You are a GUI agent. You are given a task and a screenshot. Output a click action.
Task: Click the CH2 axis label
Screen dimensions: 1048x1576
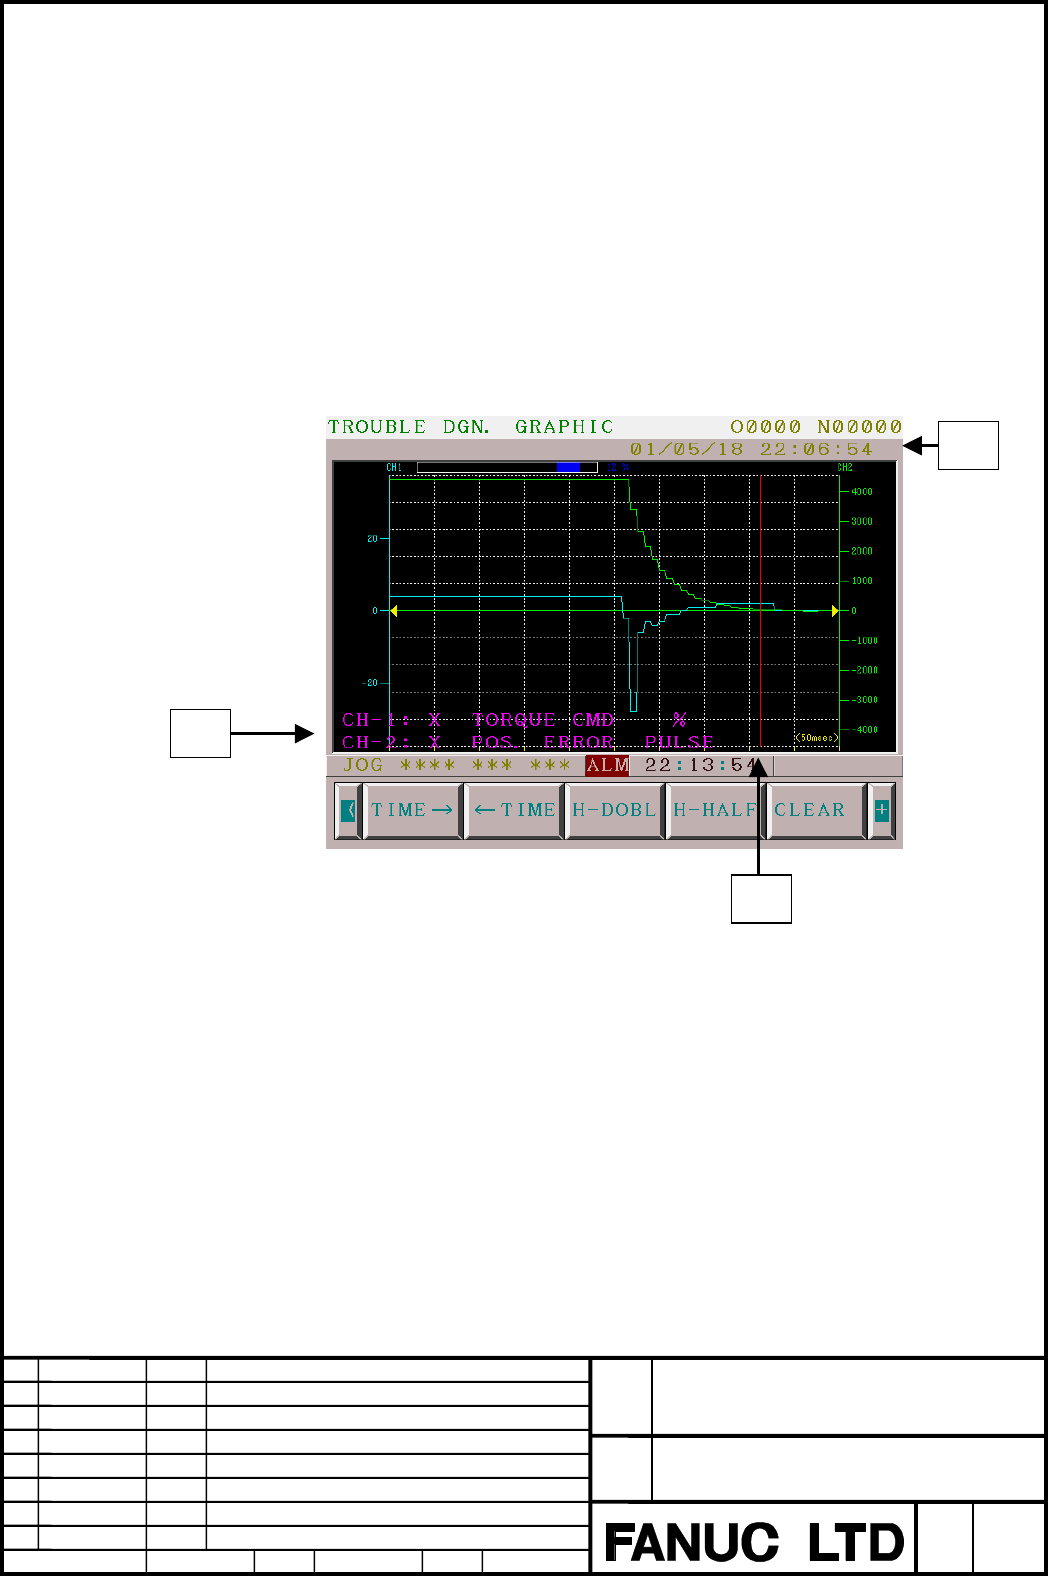click(845, 467)
